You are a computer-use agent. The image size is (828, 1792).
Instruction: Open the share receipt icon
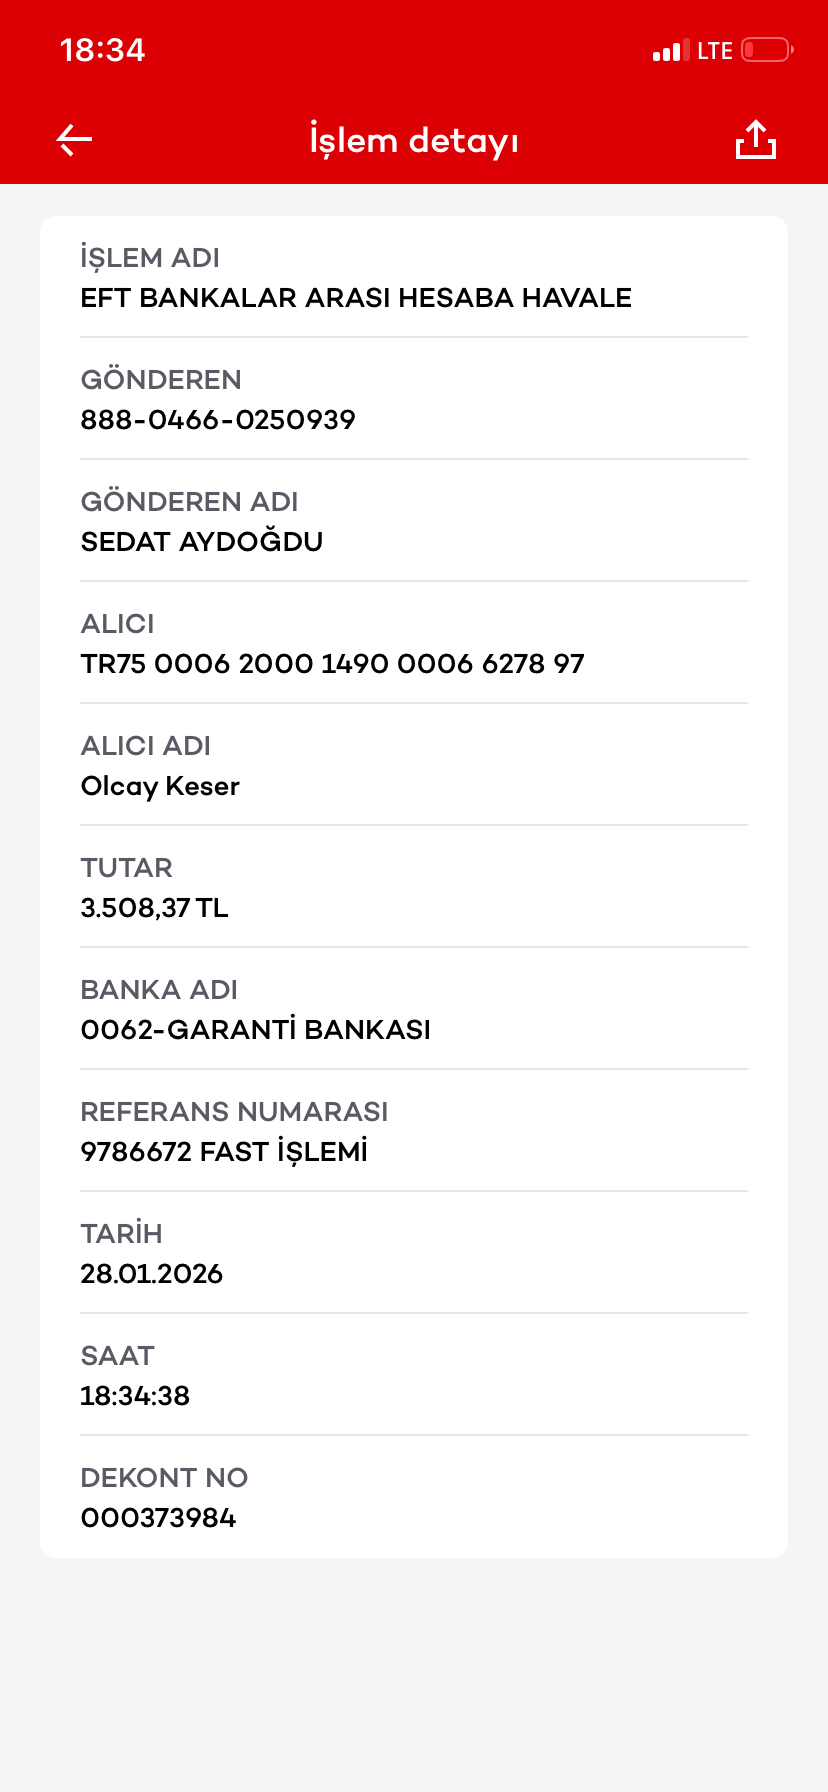(x=756, y=140)
